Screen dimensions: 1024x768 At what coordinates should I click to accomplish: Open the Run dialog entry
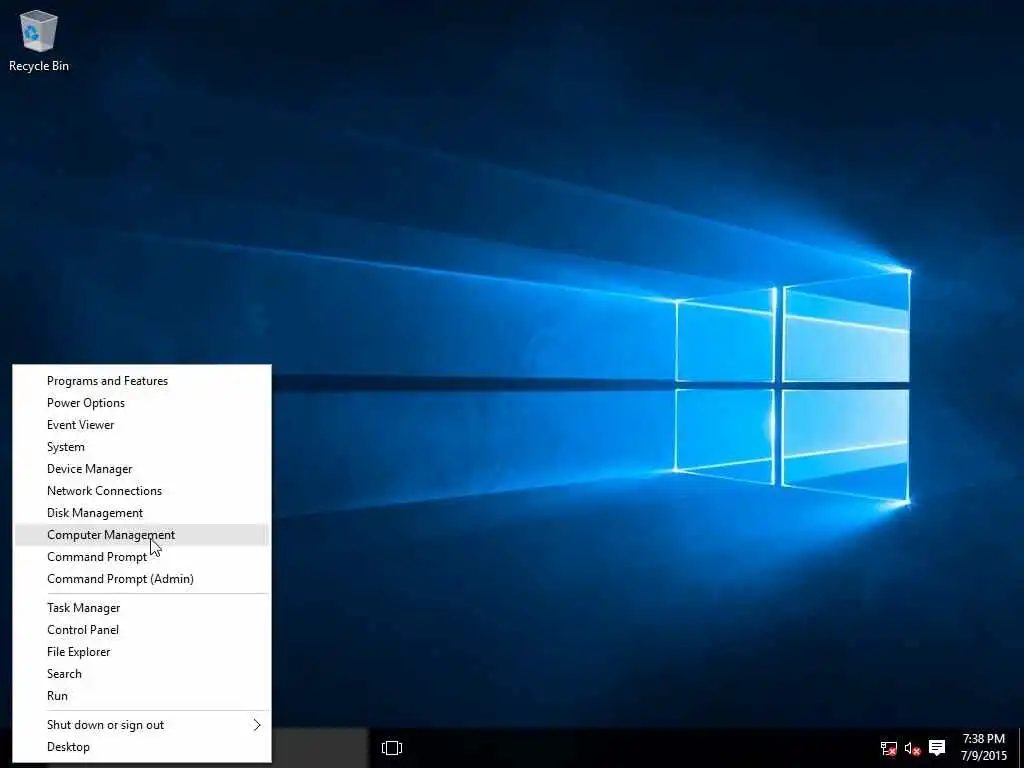tap(142, 696)
